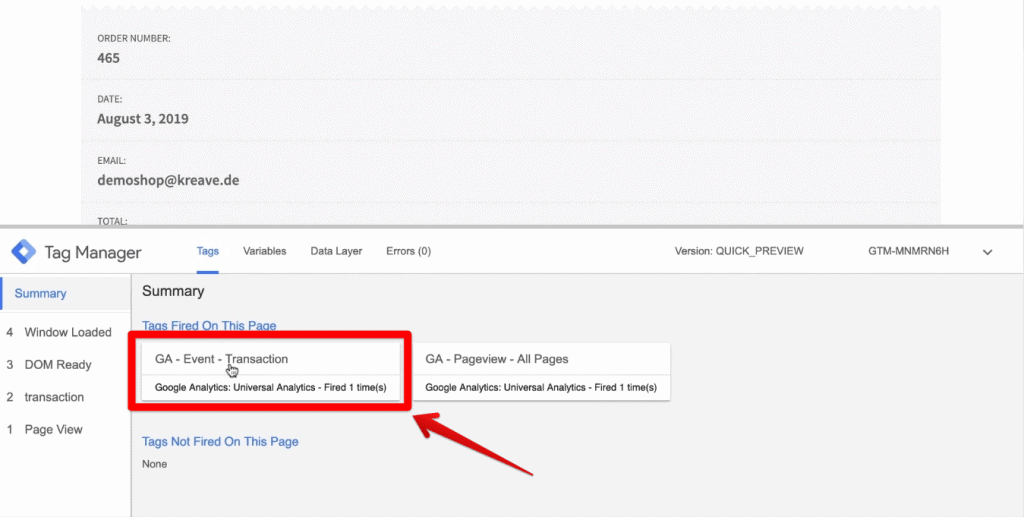Image resolution: width=1024 pixels, height=517 pixels.
Task: Click Tags Not Fired On This Page heading
Action: coord(220,441)
